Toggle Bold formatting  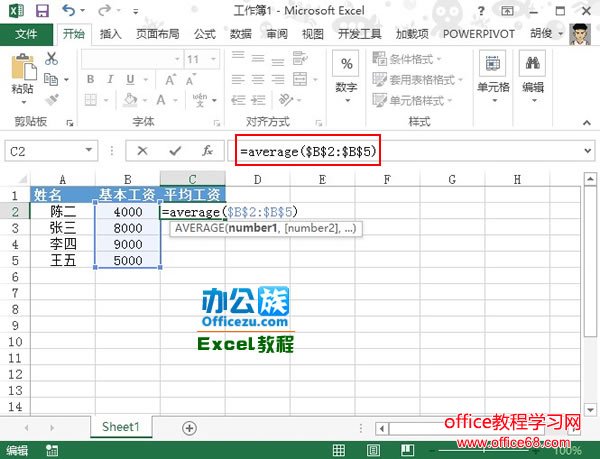tap(90, 79)
